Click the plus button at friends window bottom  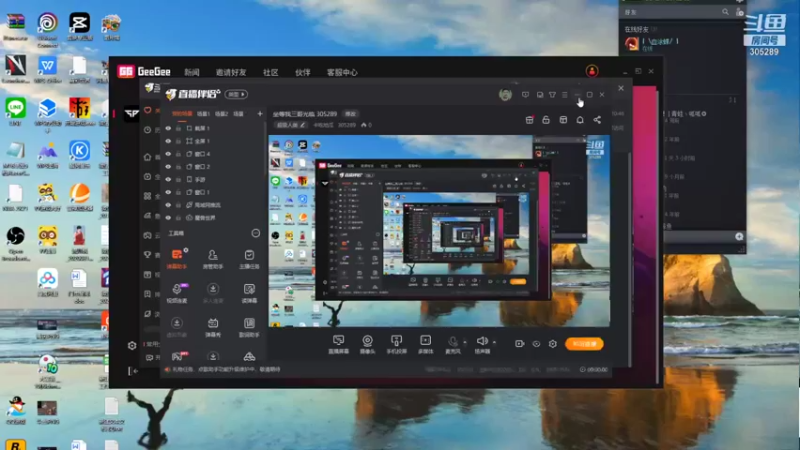739,237
